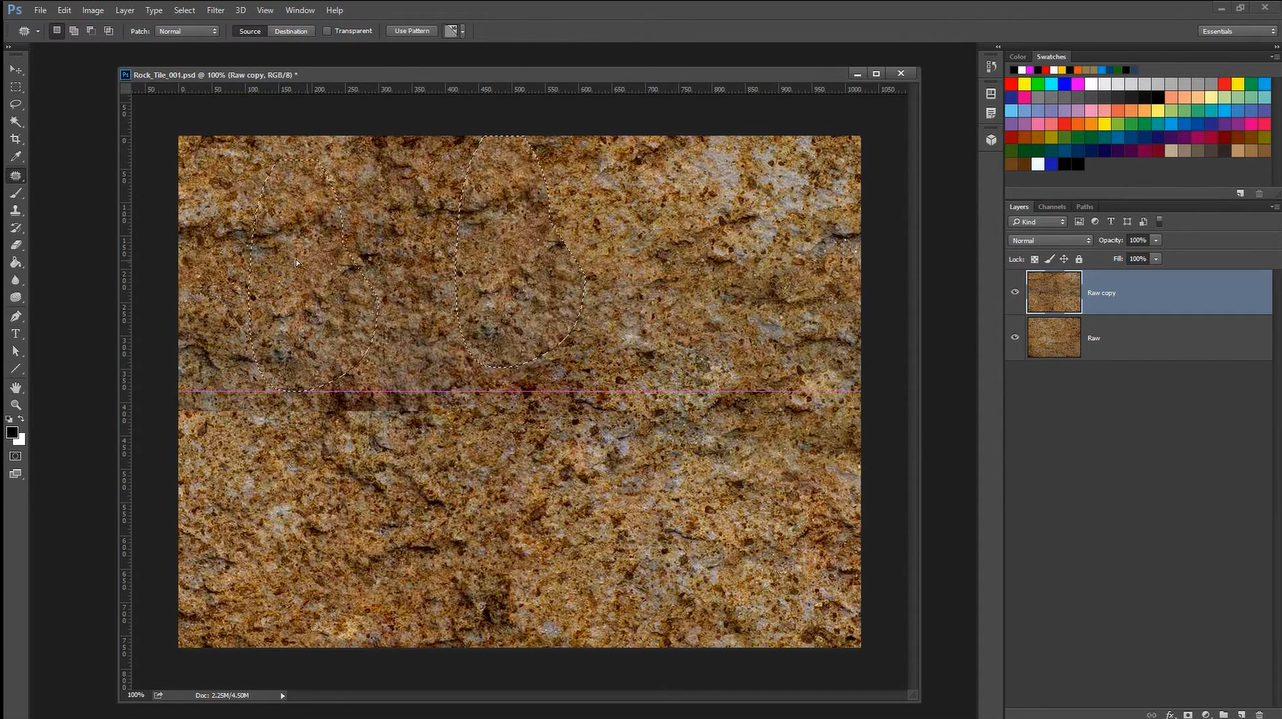
Task: Choose the Horizontal Type tool
Action: click(16, 334)
